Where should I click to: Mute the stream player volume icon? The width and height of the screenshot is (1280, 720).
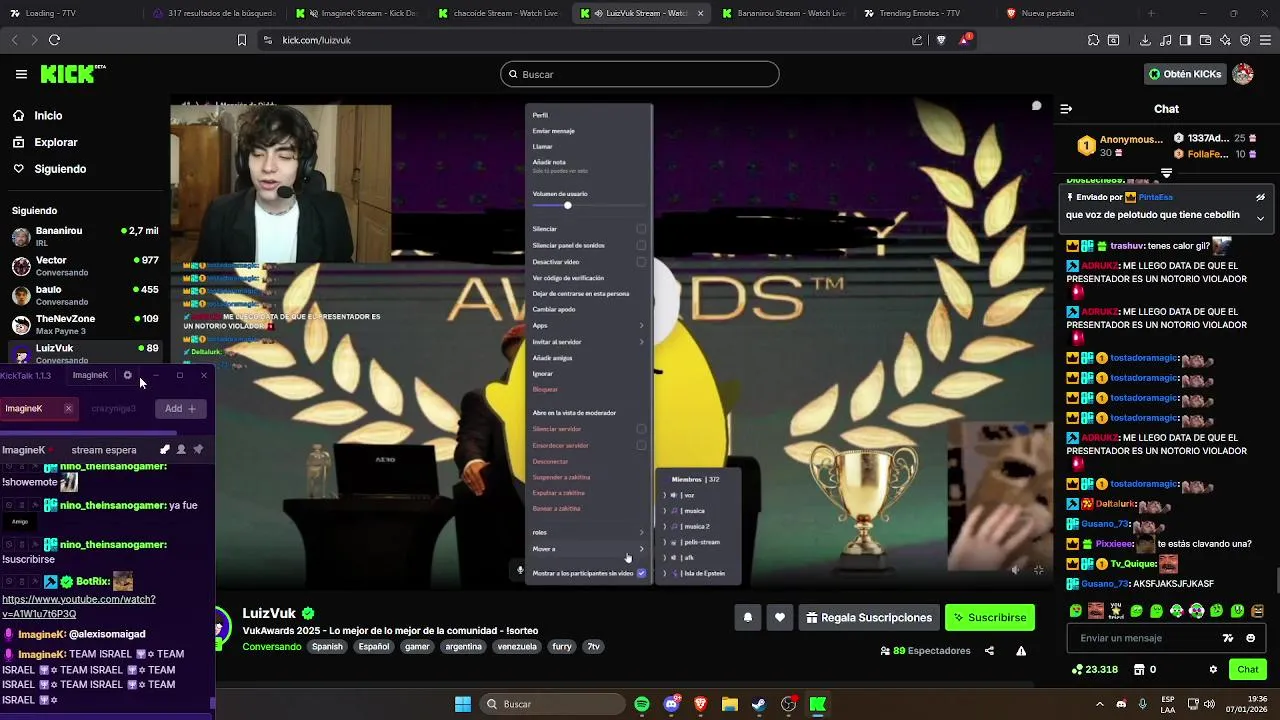click(1014, 570)
